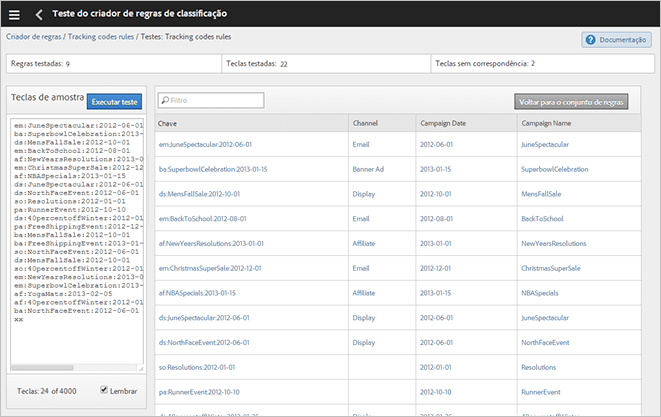The width and height of the screenshot is (661, 417).
Task: Click inside the Filtro input field
Action: (211, 100)
